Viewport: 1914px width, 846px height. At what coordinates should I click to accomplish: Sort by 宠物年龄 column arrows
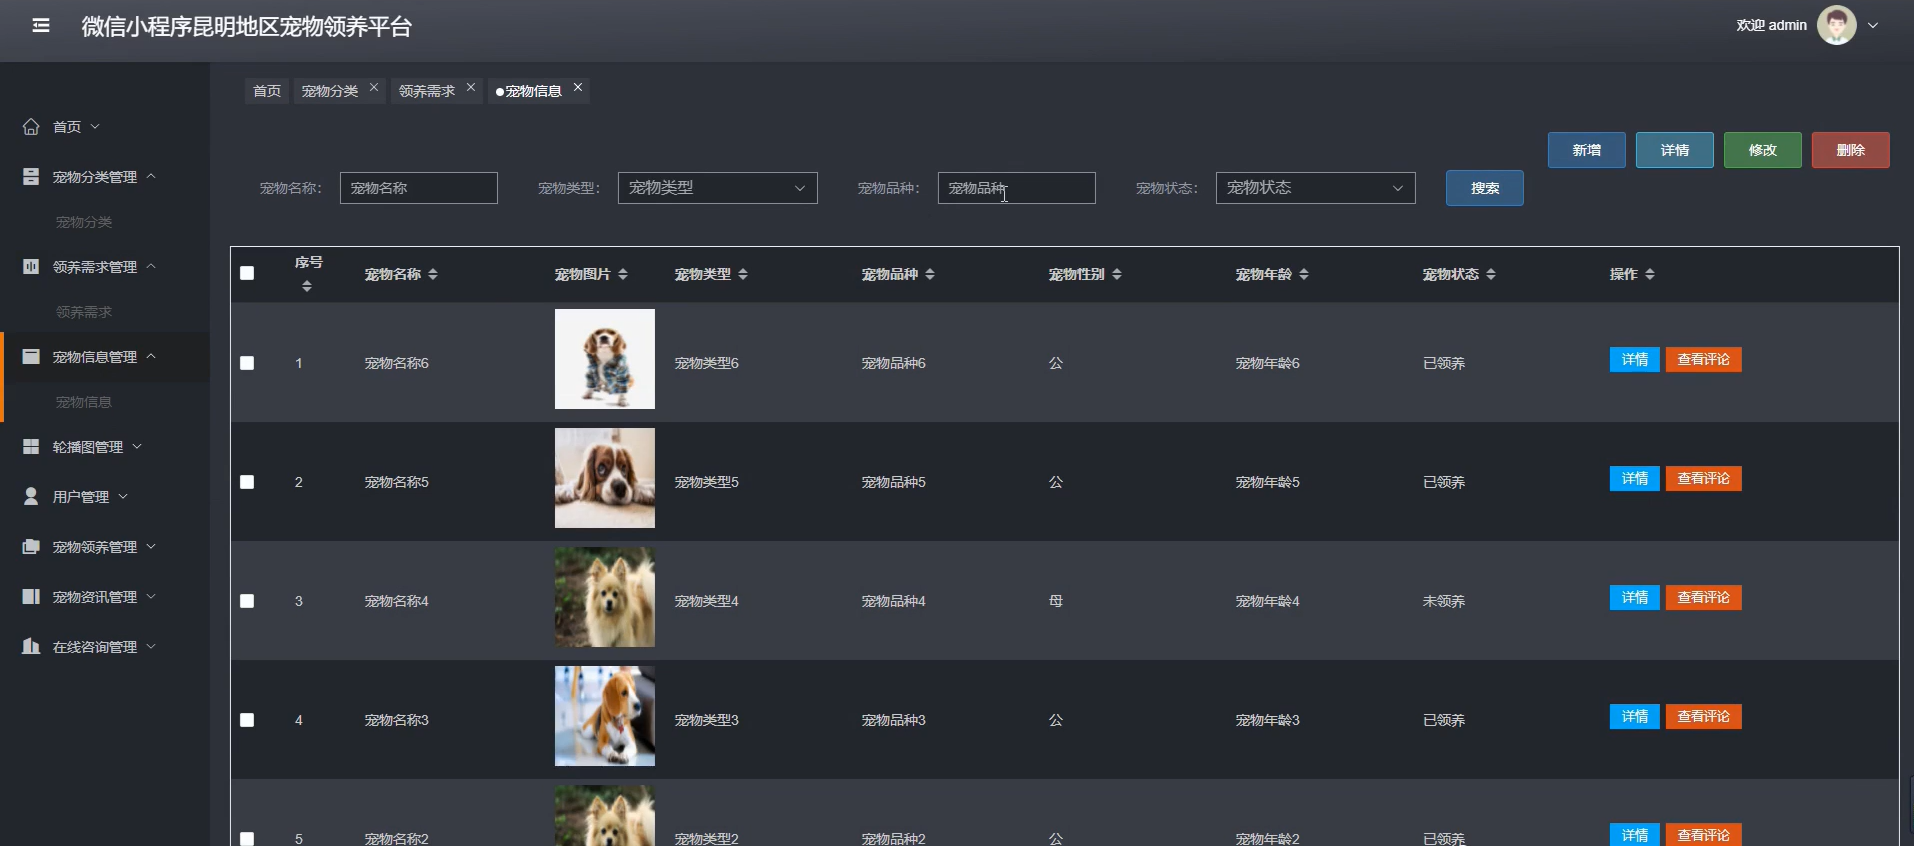point(1304,274)
